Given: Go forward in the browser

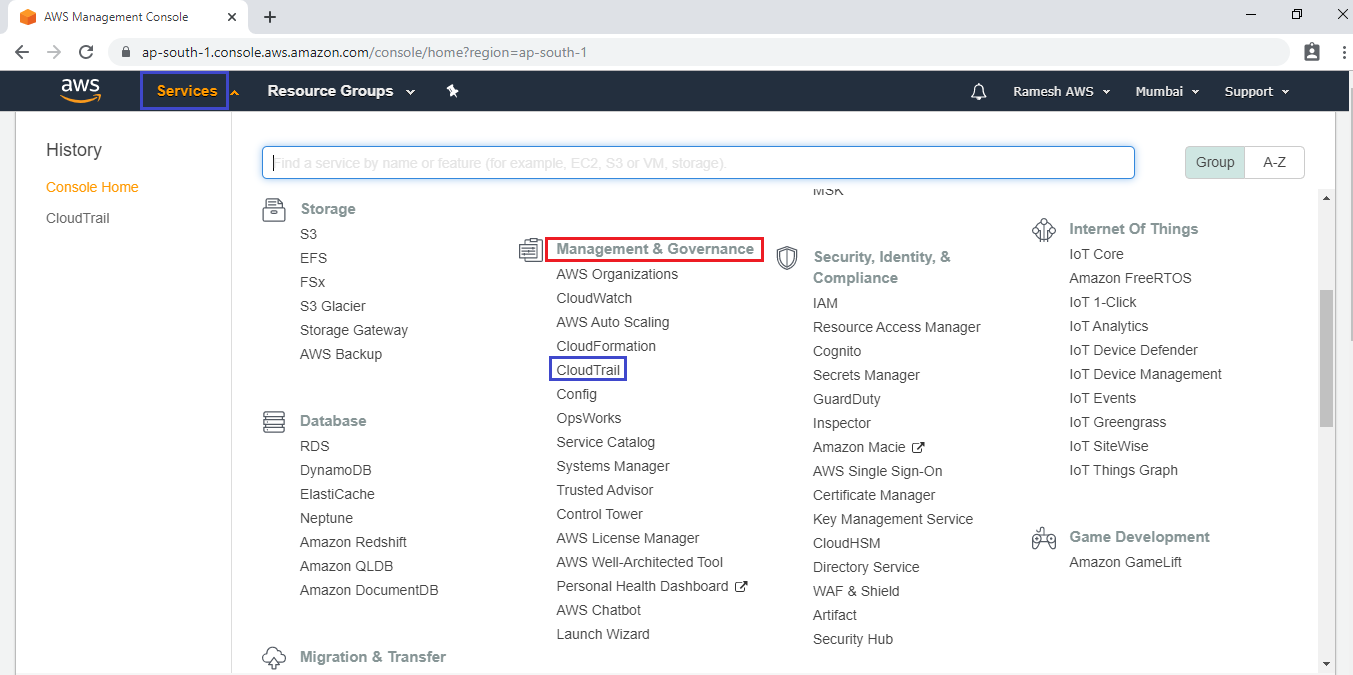Looking at the screenshot, I should [54, 52].
